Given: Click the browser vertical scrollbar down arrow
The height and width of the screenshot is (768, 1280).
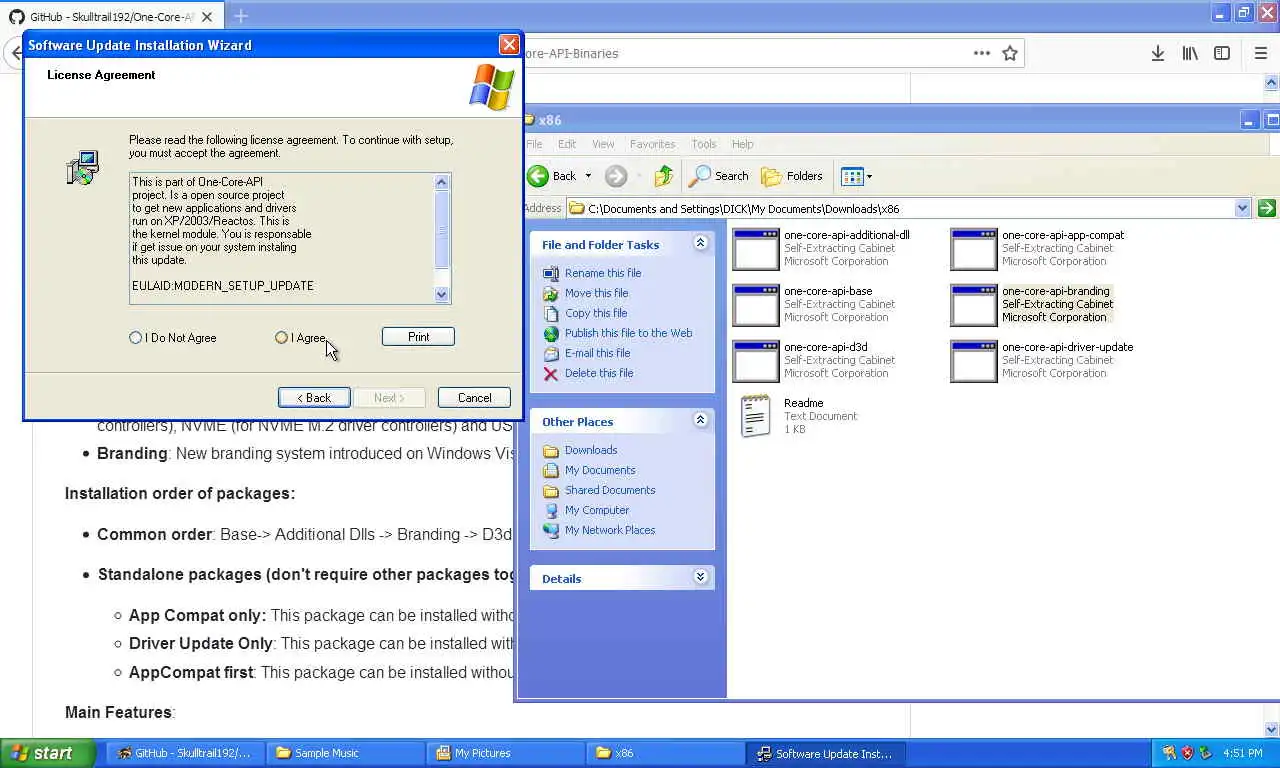Looking at the screenshot, I should (x=1272, y=730).
